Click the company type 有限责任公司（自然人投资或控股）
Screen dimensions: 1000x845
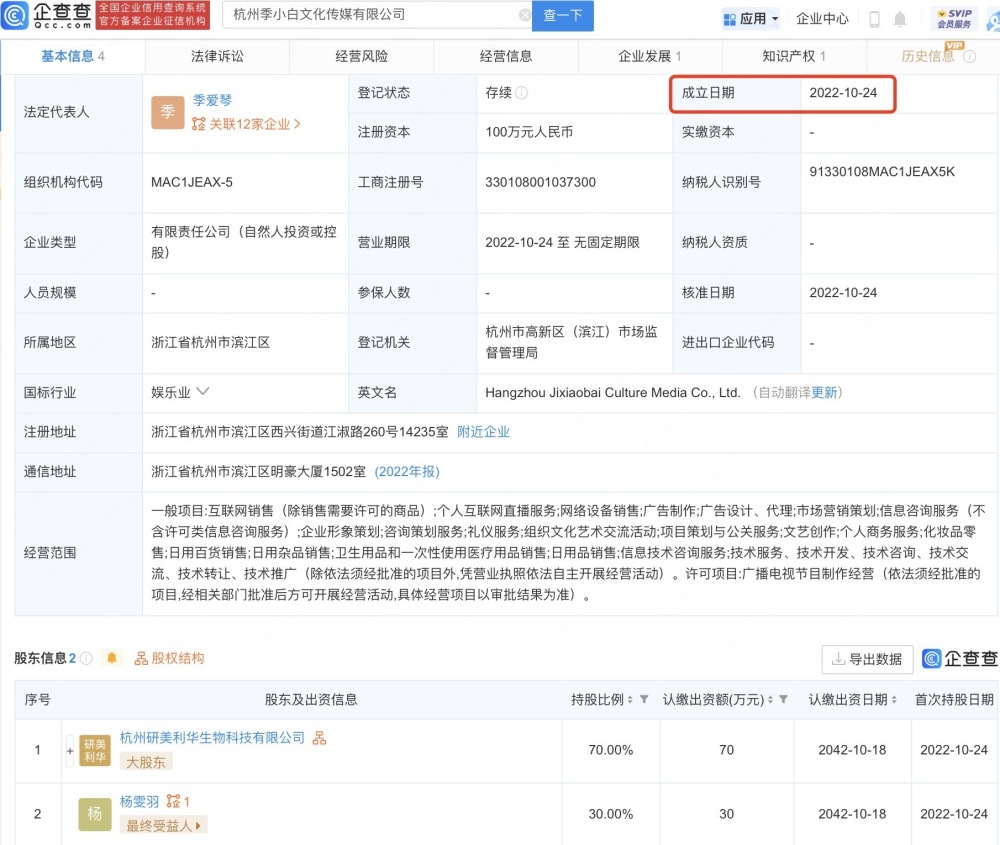pyautogui.click(x=244, y=242)
